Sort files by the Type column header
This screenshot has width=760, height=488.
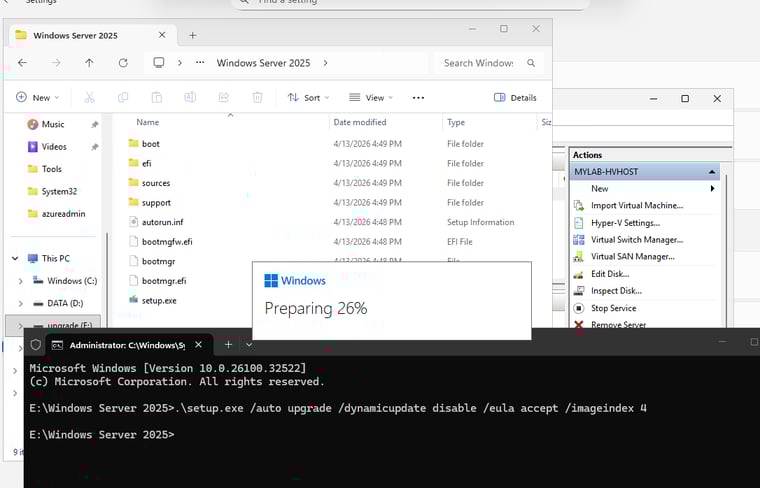(456, 122)
